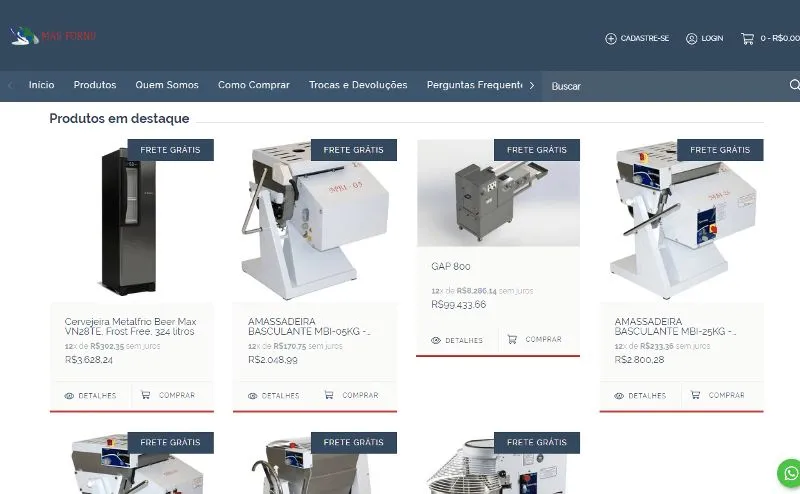
Task: Click the GAP 800 product title
Action: pos(451,266)
